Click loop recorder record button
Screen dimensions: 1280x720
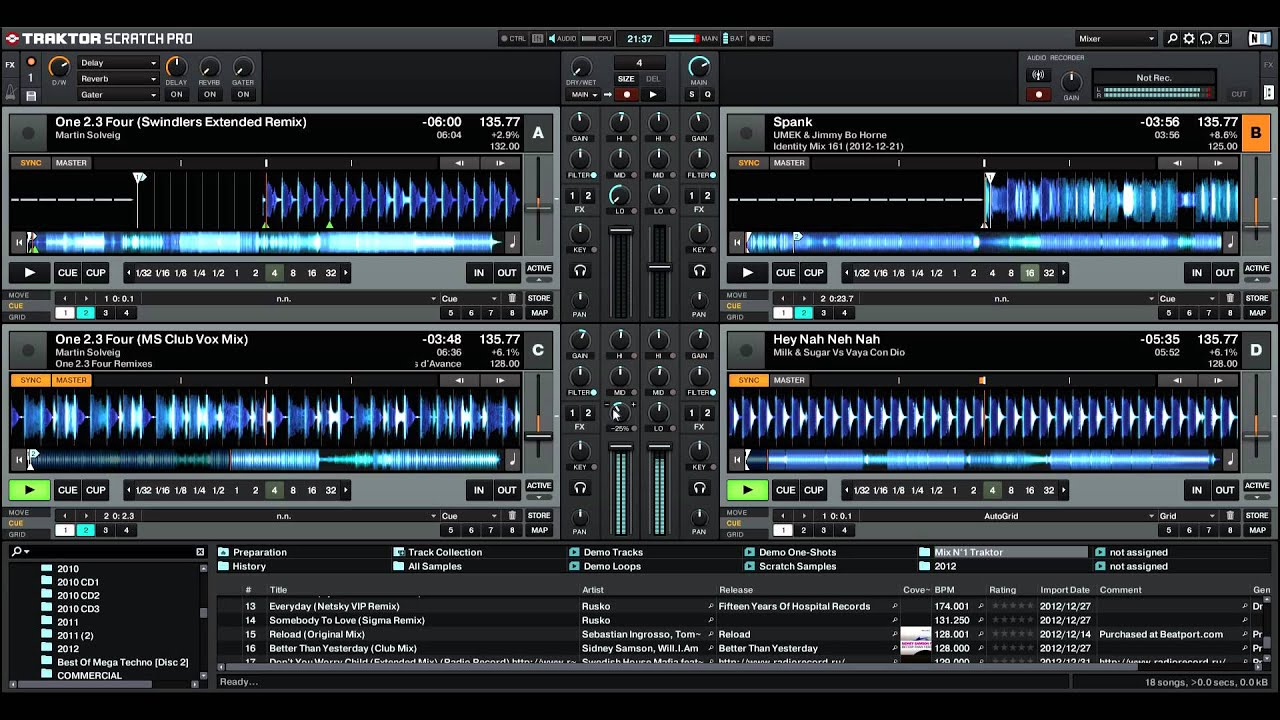click(x=626, y=95)
